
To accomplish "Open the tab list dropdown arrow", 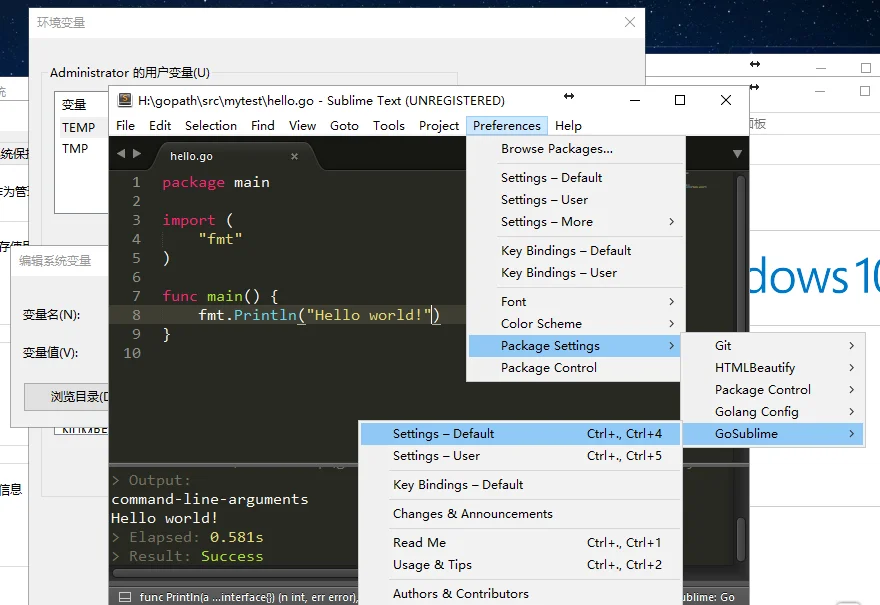I will point(737,154).
